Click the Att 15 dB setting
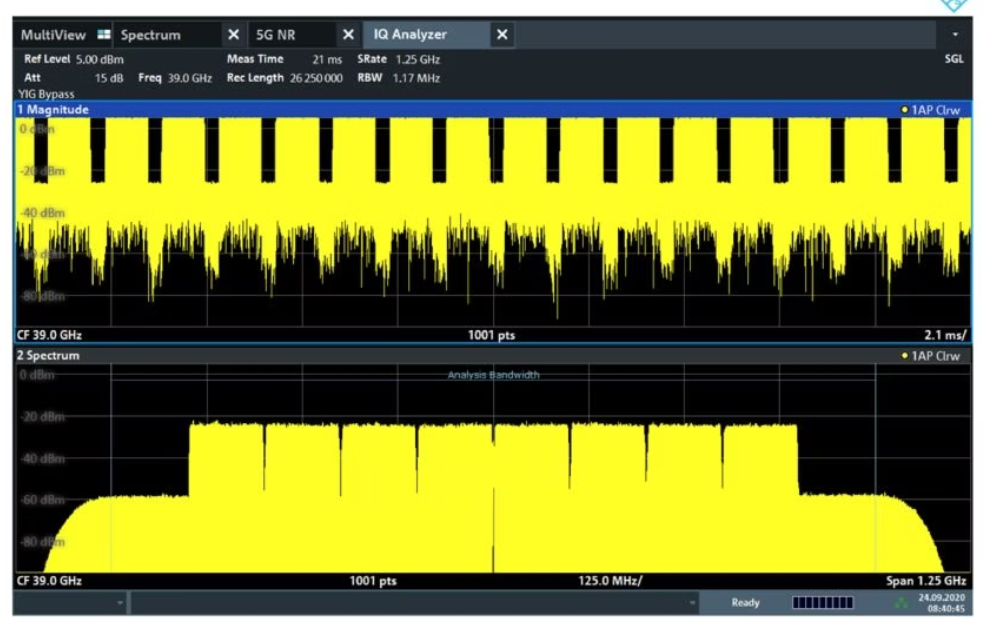This screenshot has height=622, width=988. pos(74,78)
